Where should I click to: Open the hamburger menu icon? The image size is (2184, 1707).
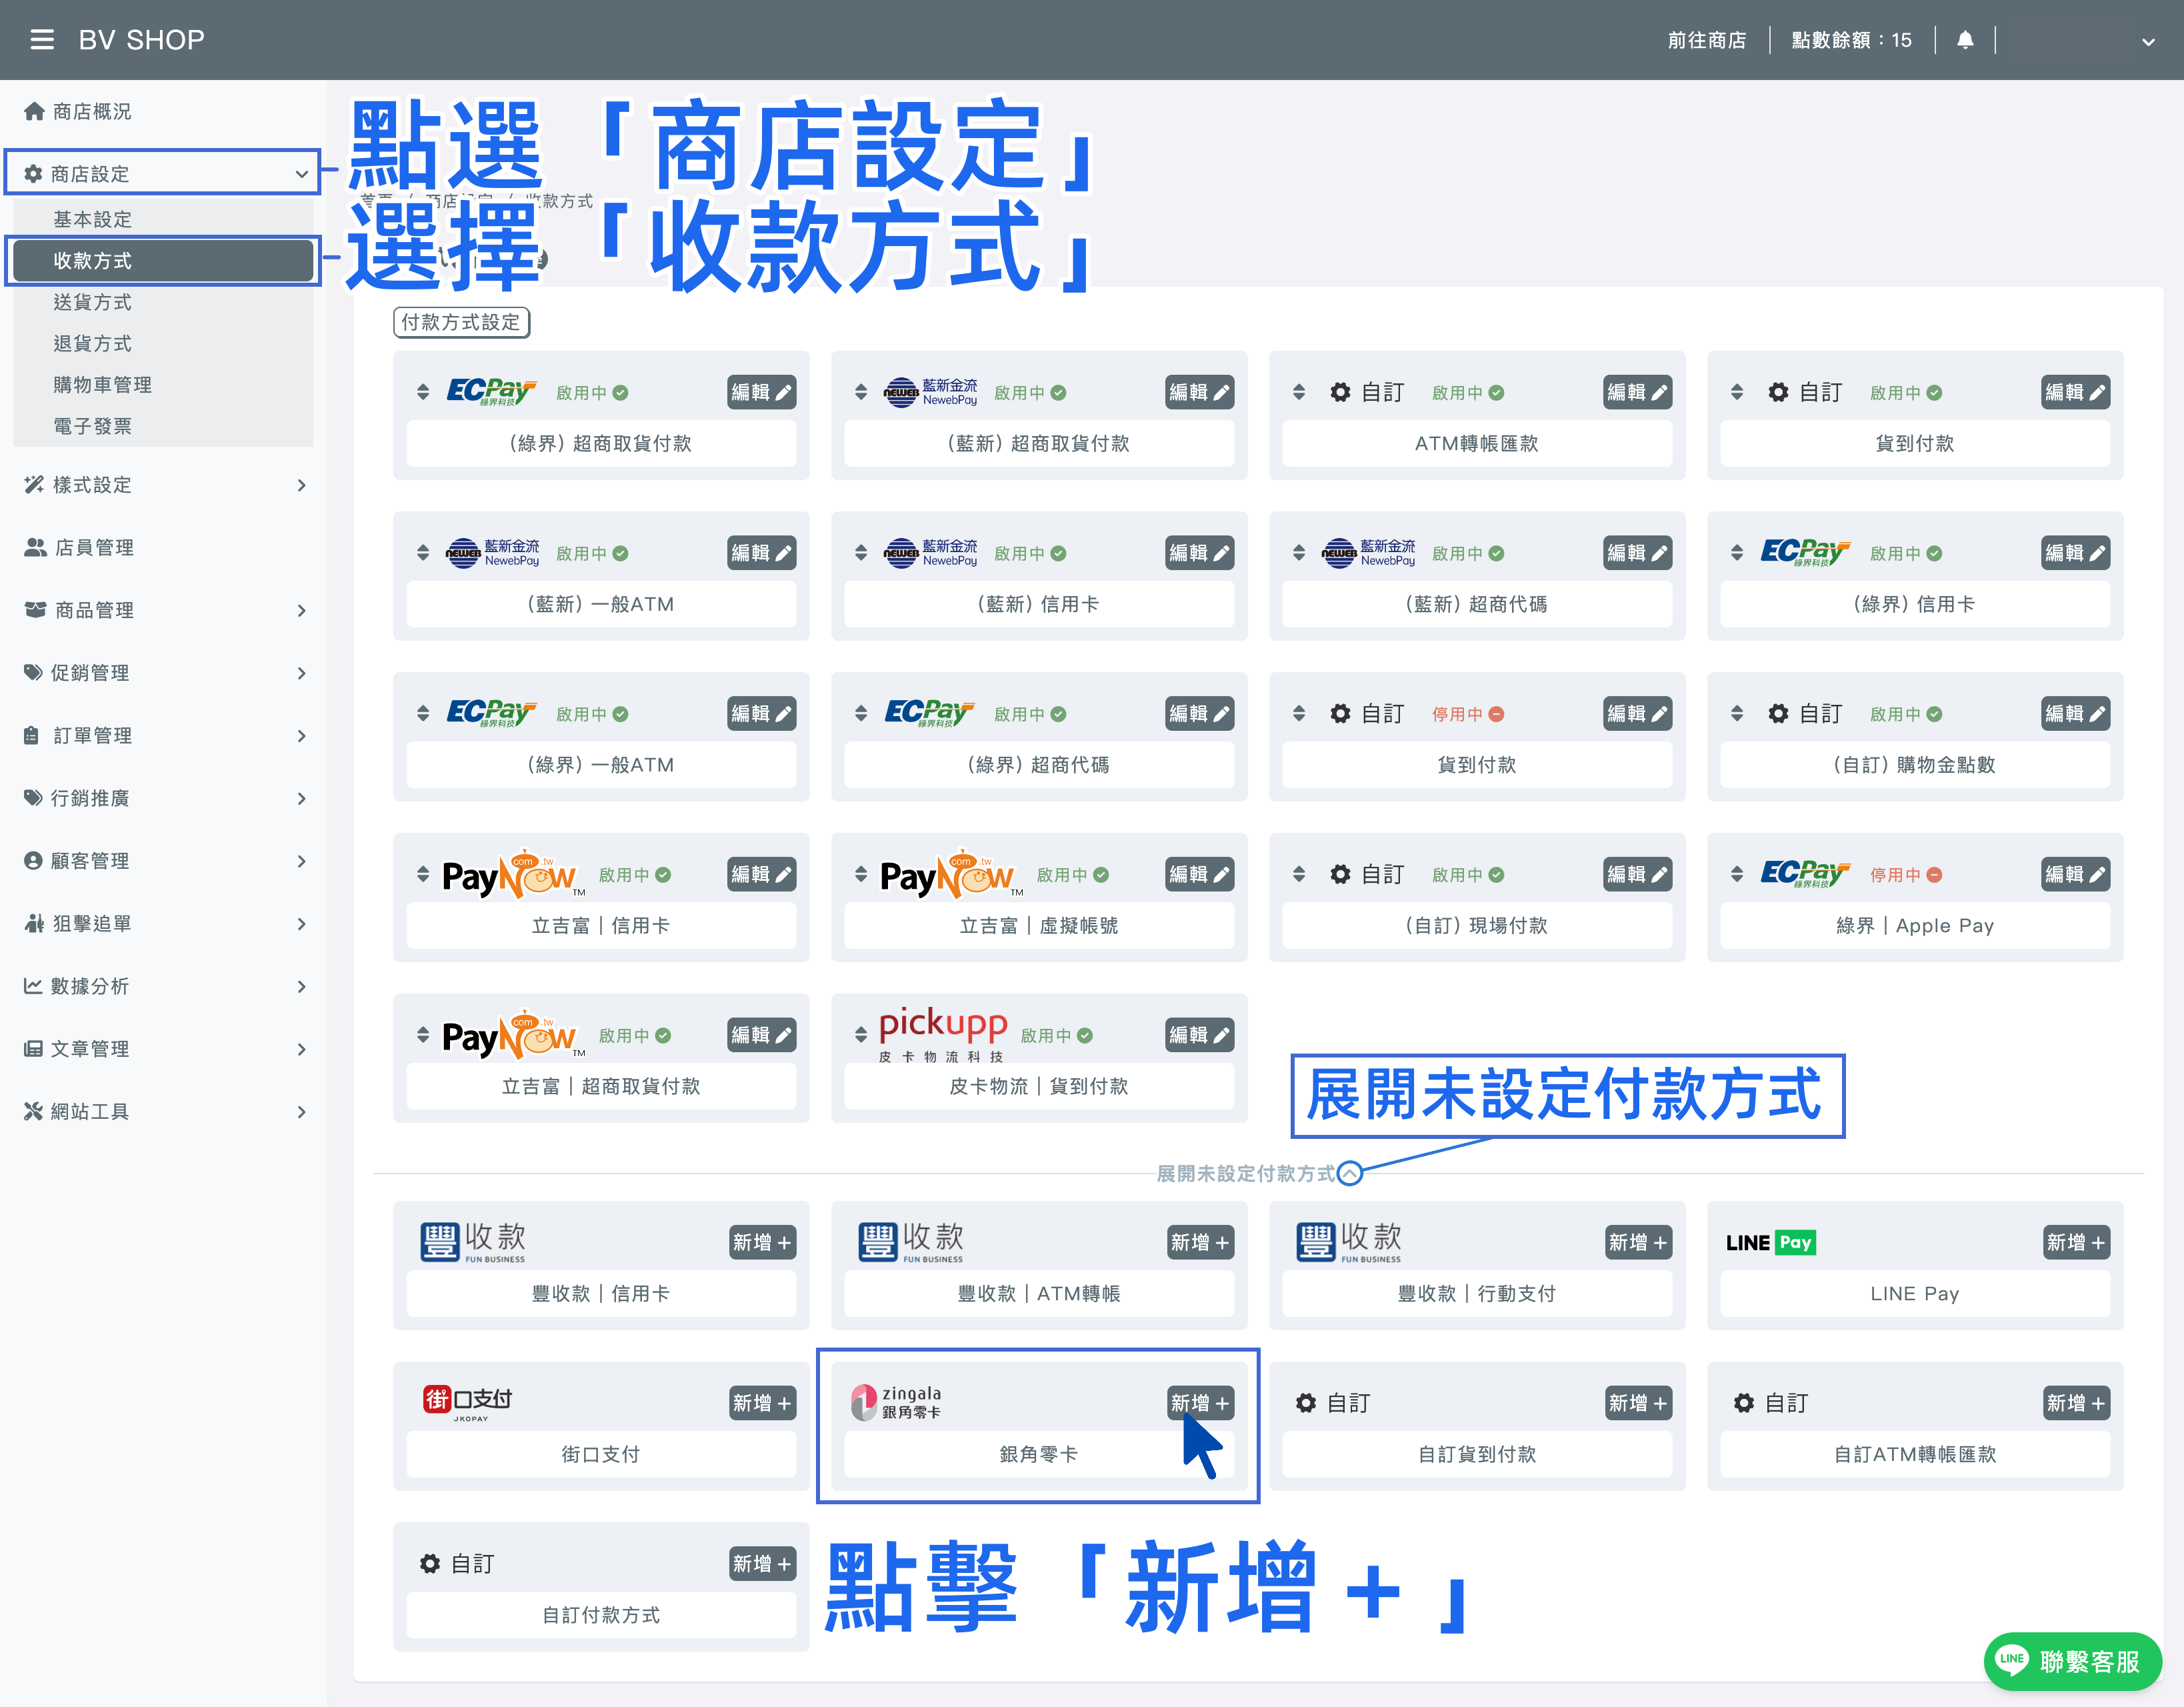point(42,40)
